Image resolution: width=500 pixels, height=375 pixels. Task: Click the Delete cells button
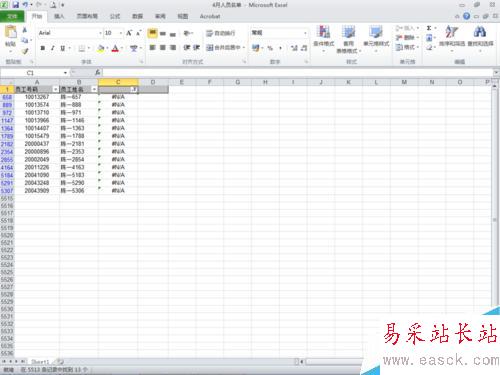(407, 37)
